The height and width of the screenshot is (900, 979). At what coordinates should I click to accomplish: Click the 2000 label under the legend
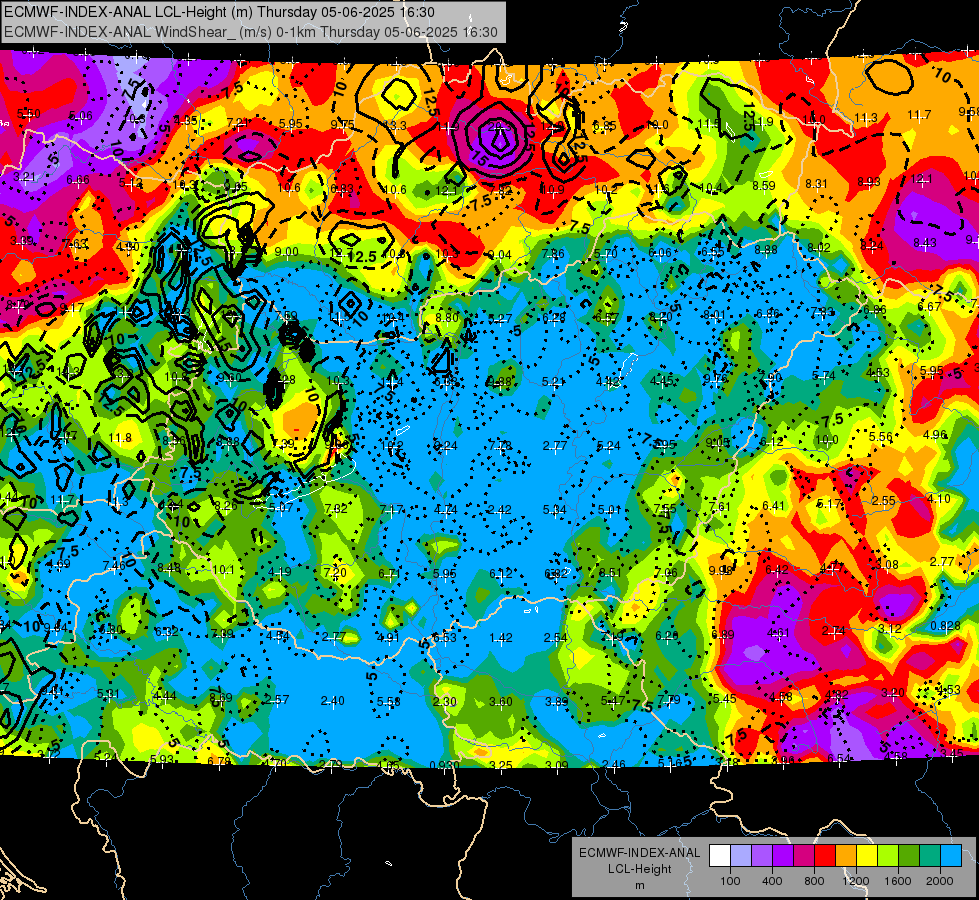(x=940, y=881)
